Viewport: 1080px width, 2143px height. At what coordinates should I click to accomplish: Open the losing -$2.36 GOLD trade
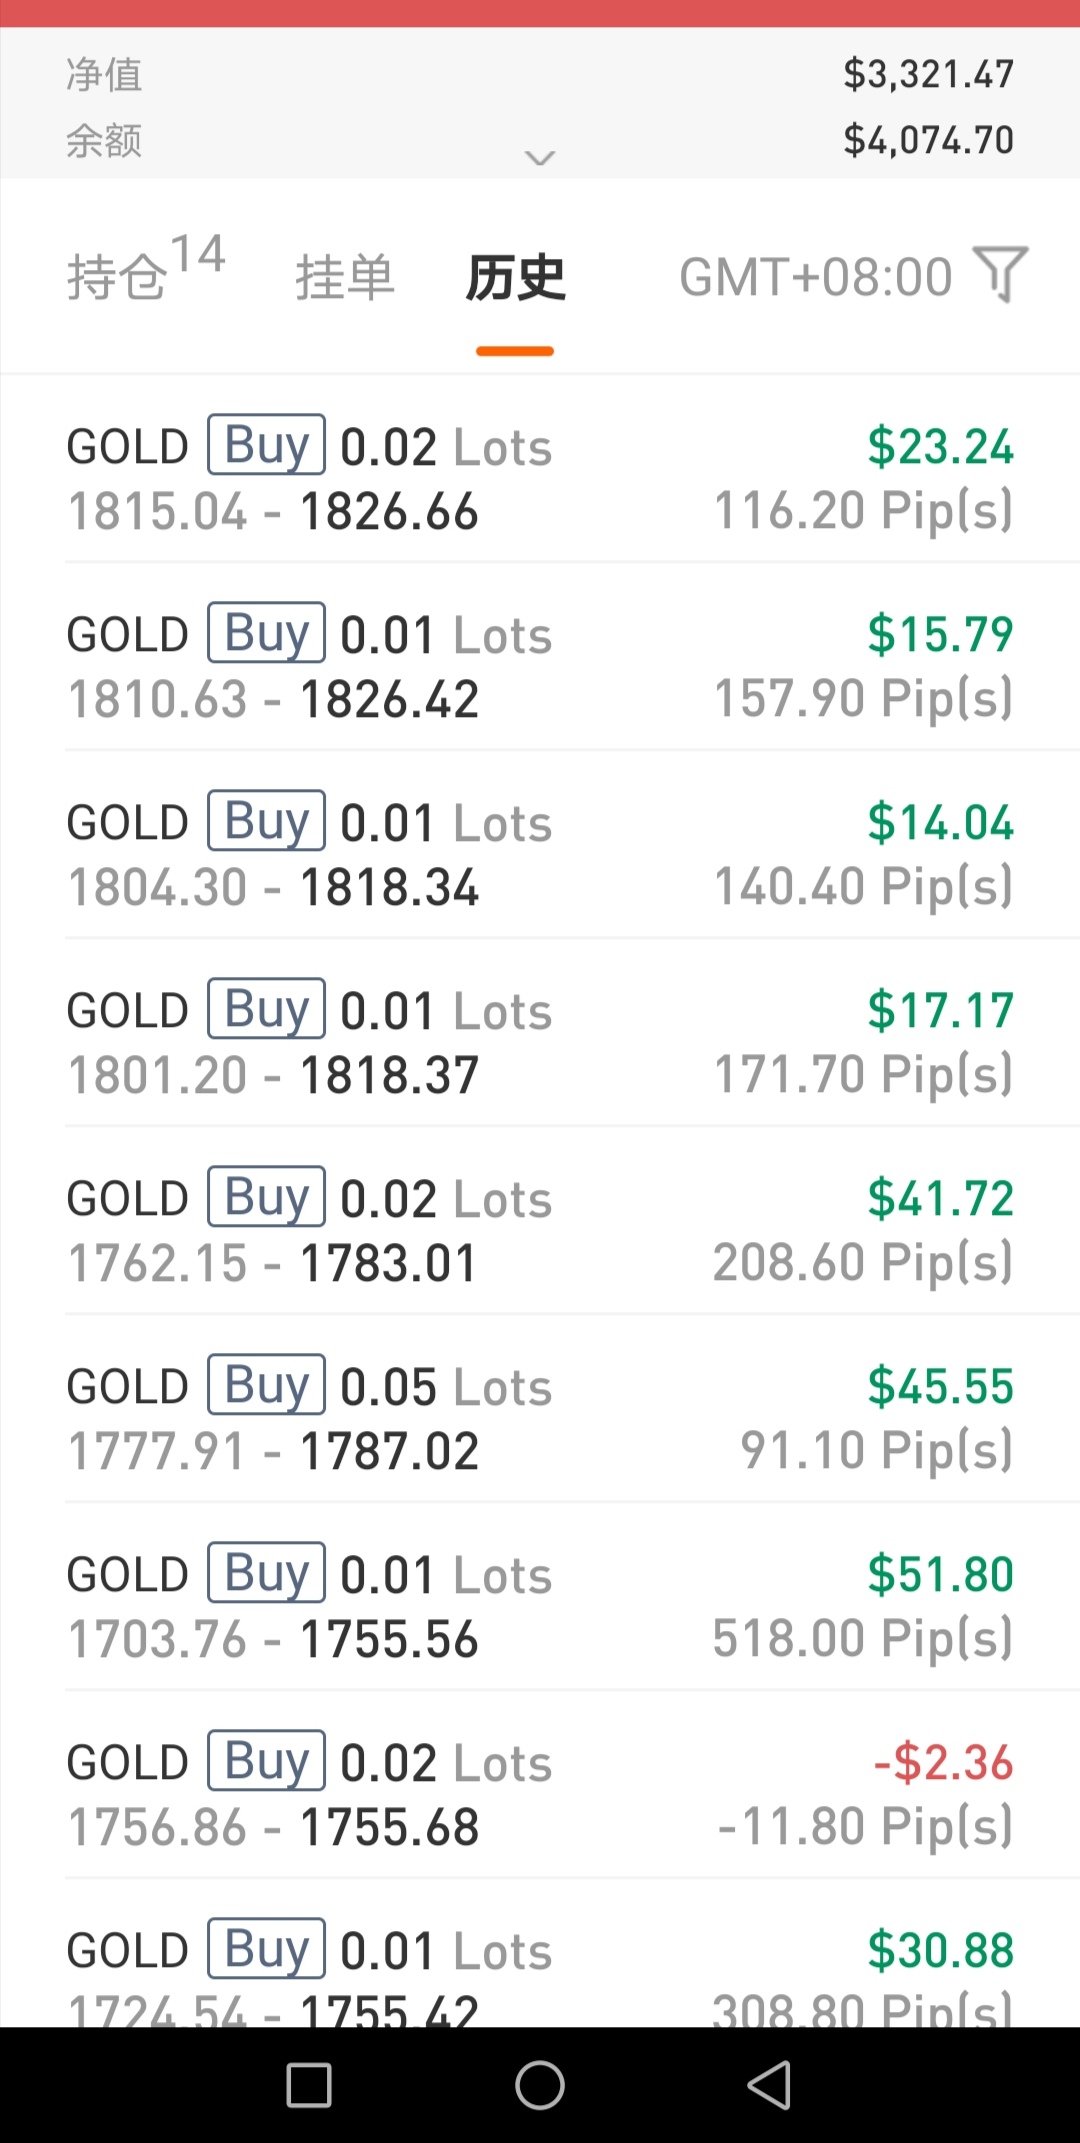click(x=540, y=1794)
